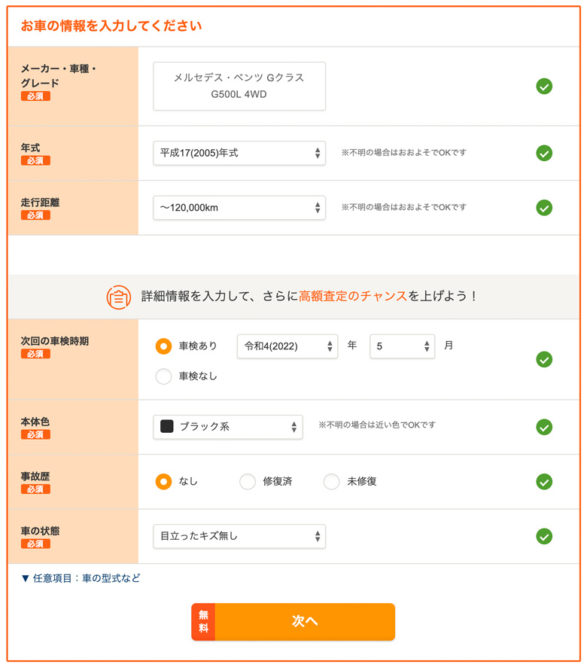Expand 任意項目：車の型式など optional section
Screen dimensions: 587x667
[80, 578]
